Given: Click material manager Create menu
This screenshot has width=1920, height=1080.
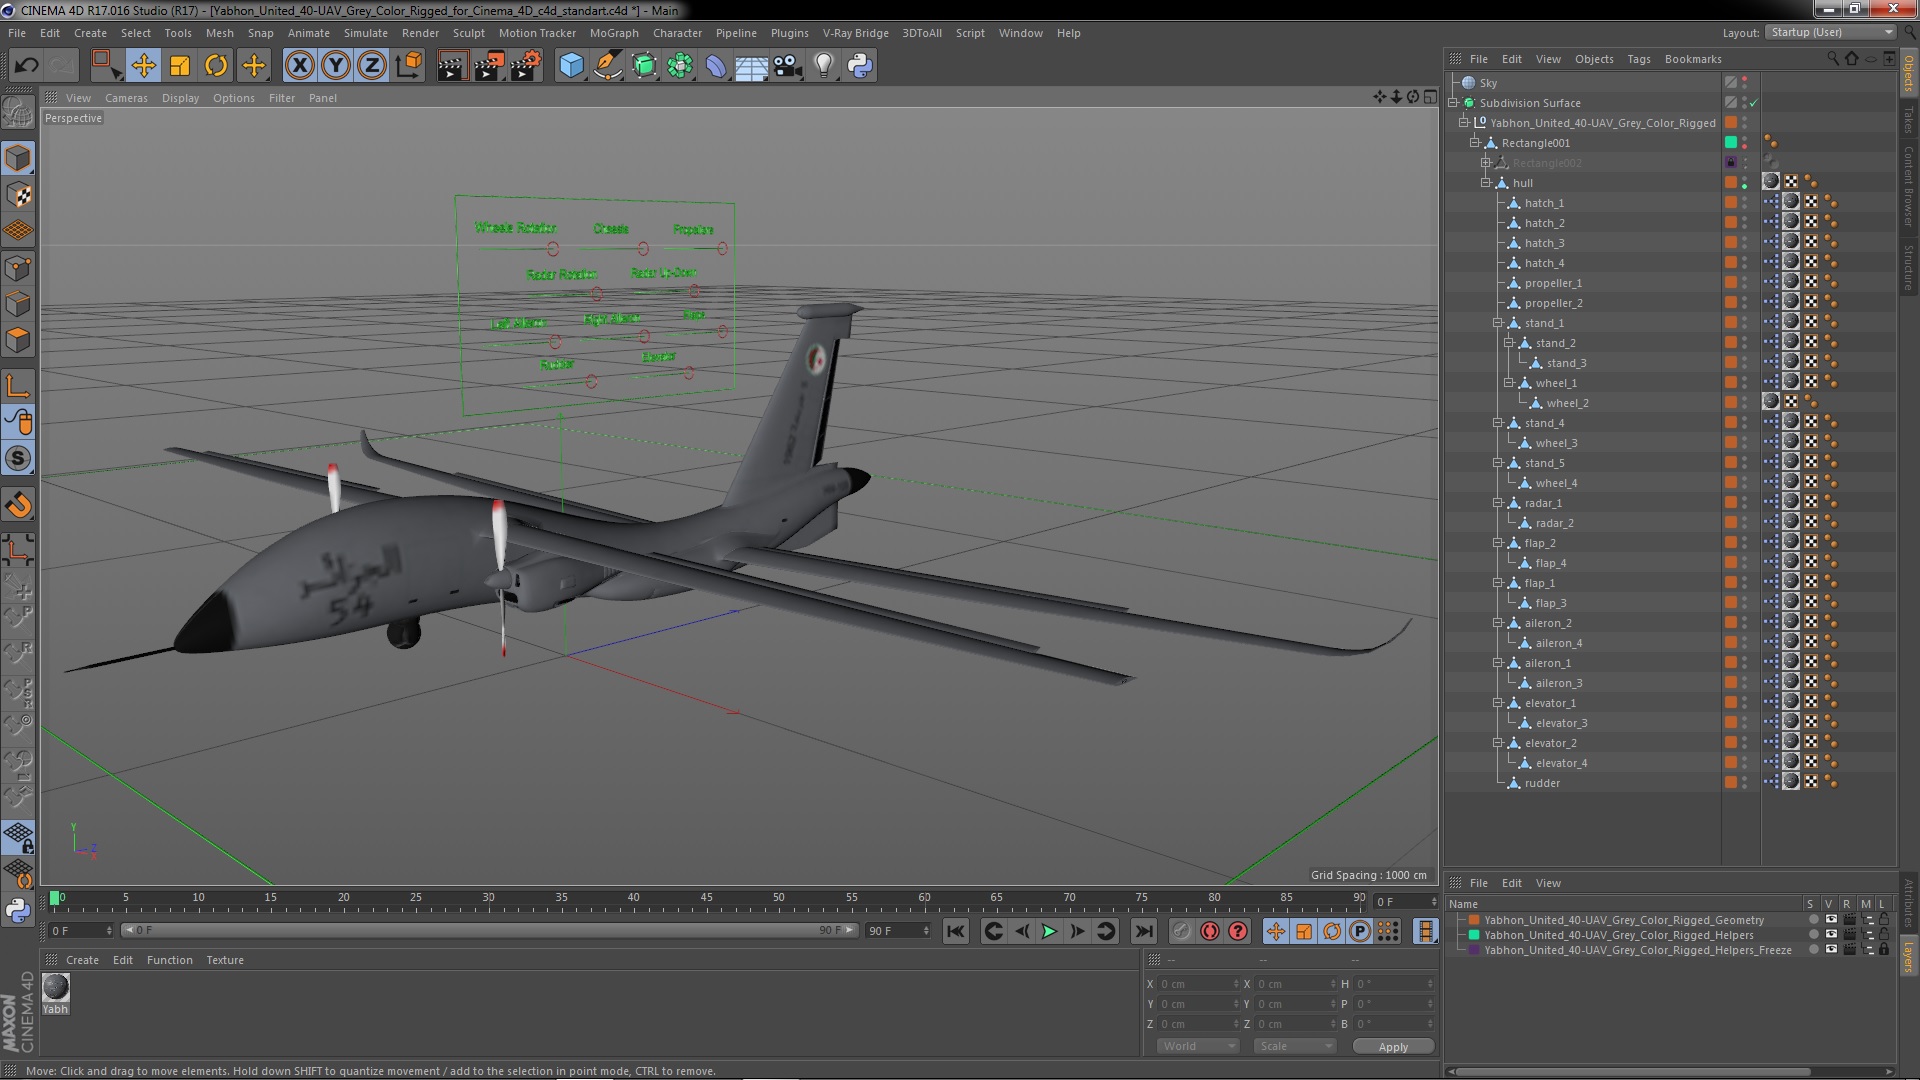Looking at the screenshot, I should click(x=82, y=960).
